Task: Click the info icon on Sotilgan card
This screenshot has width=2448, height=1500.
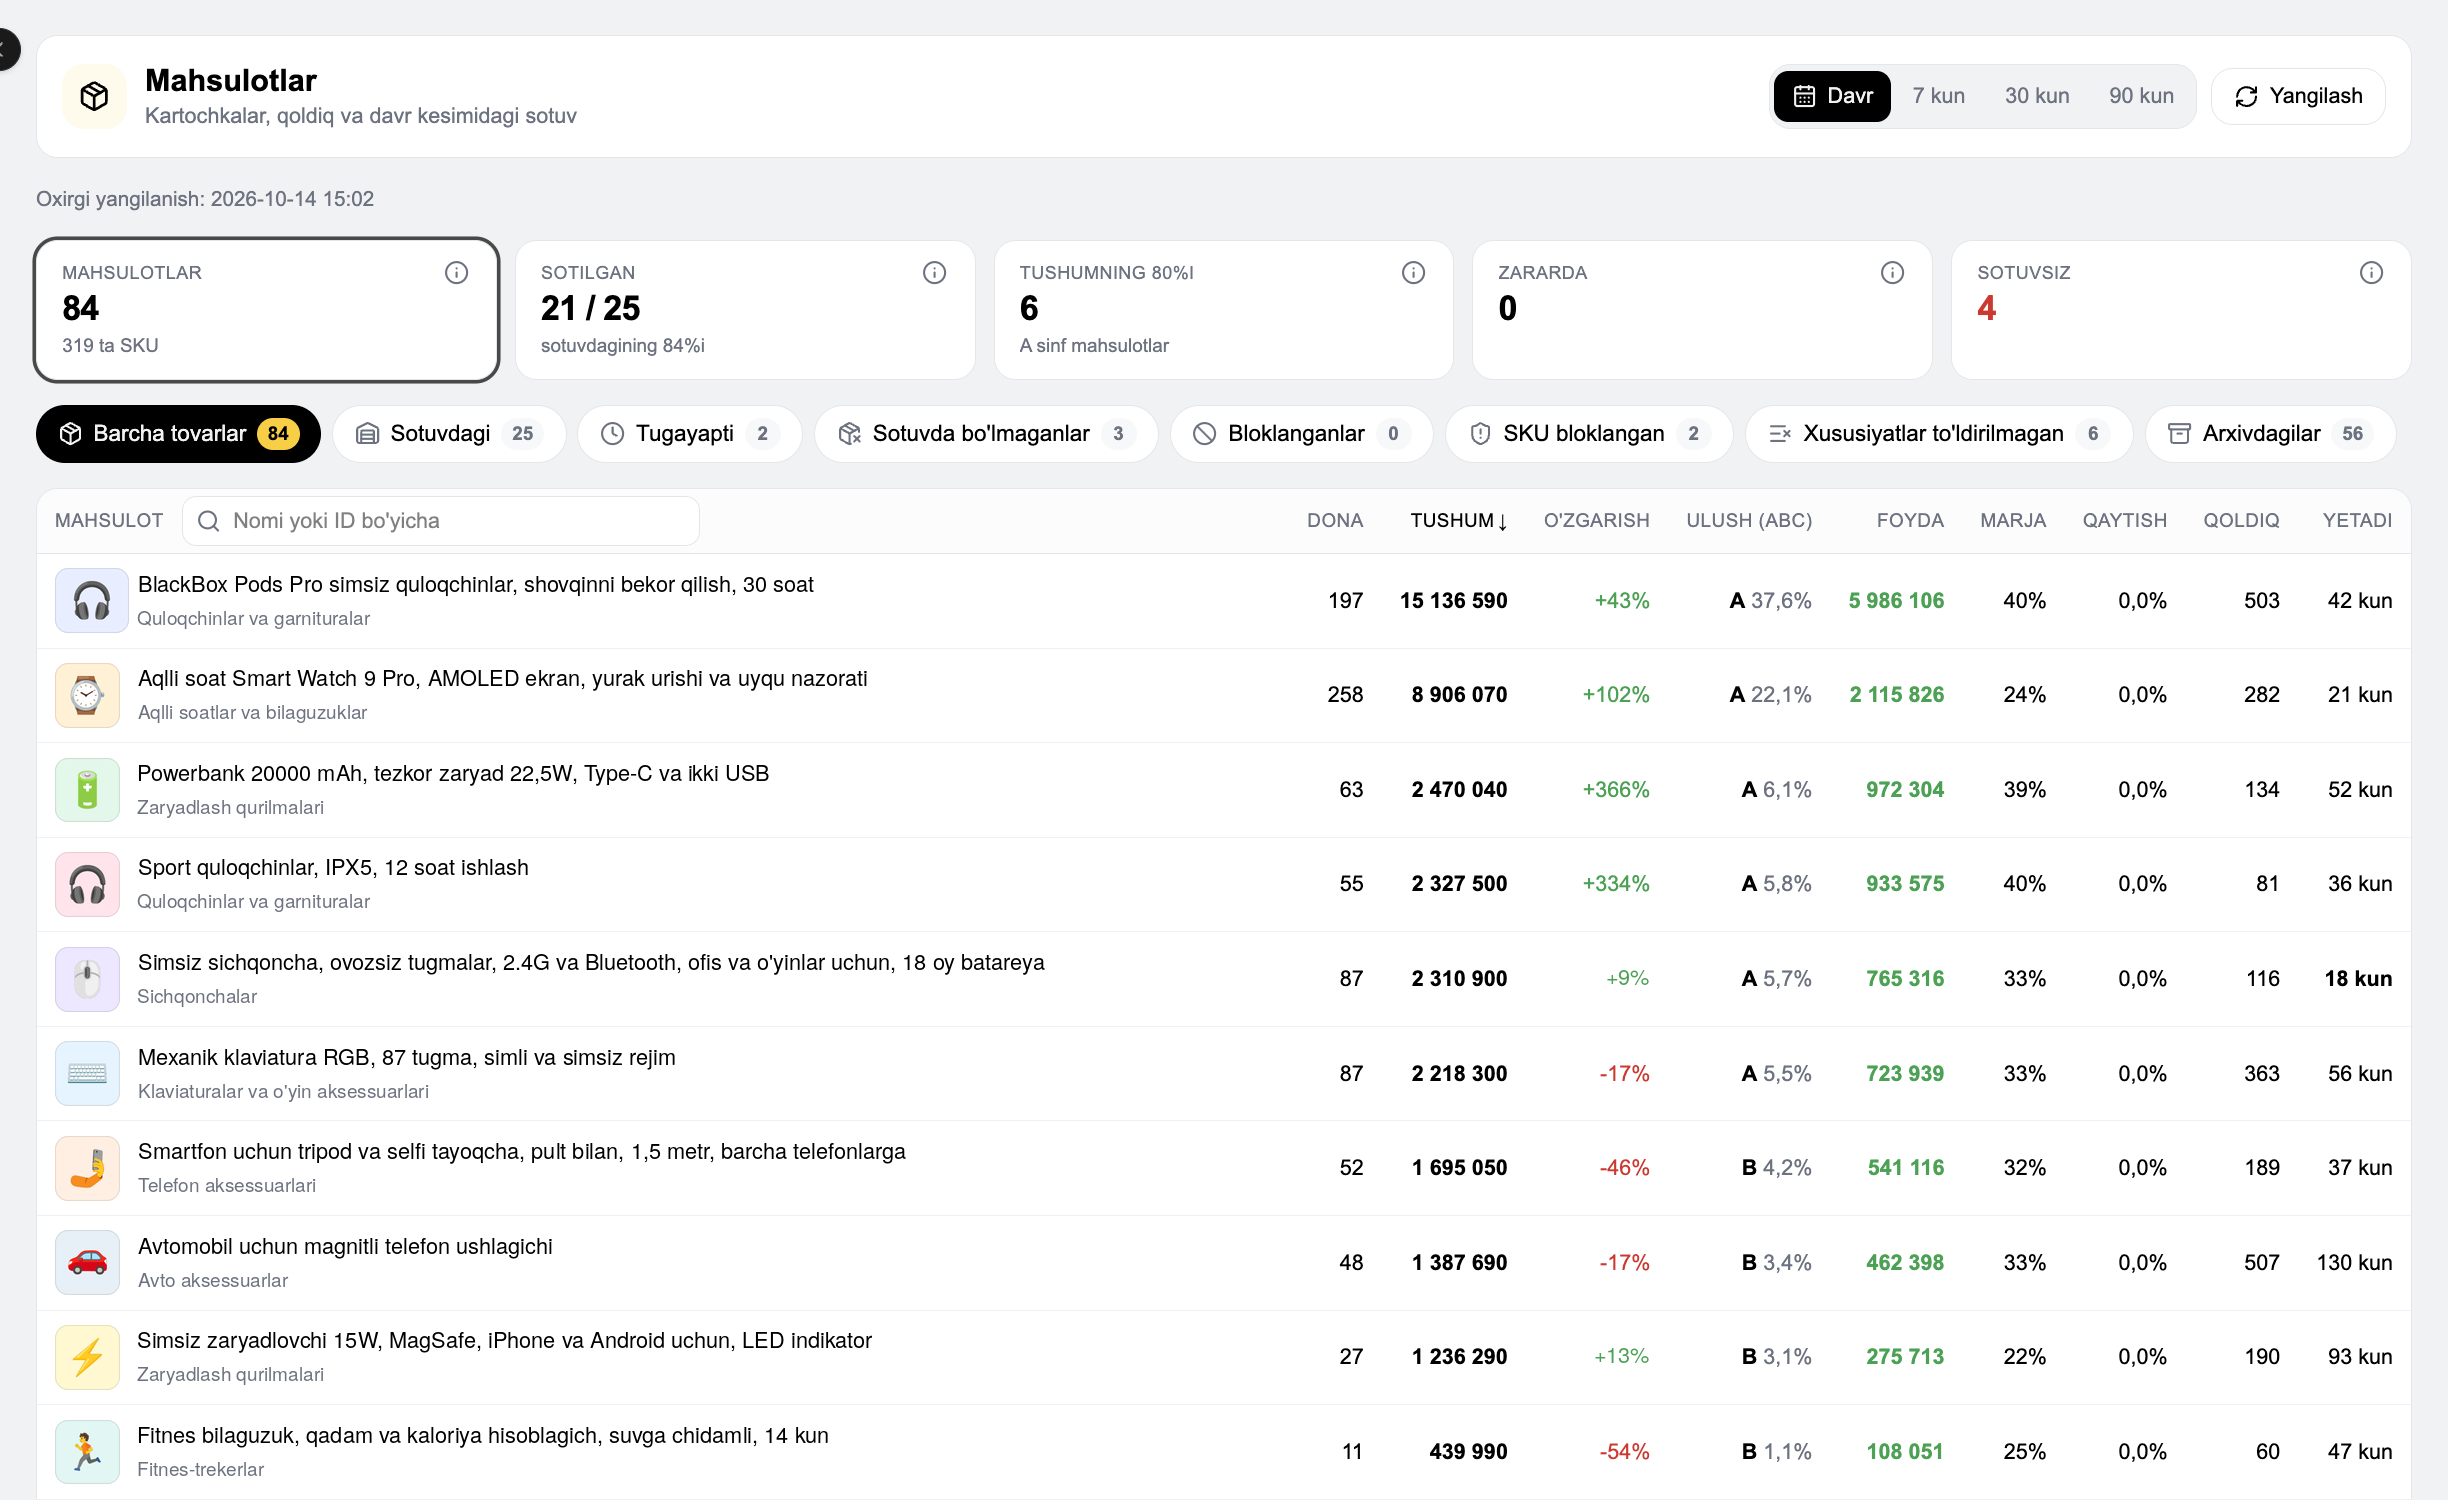Action: [x=934, y=272]
